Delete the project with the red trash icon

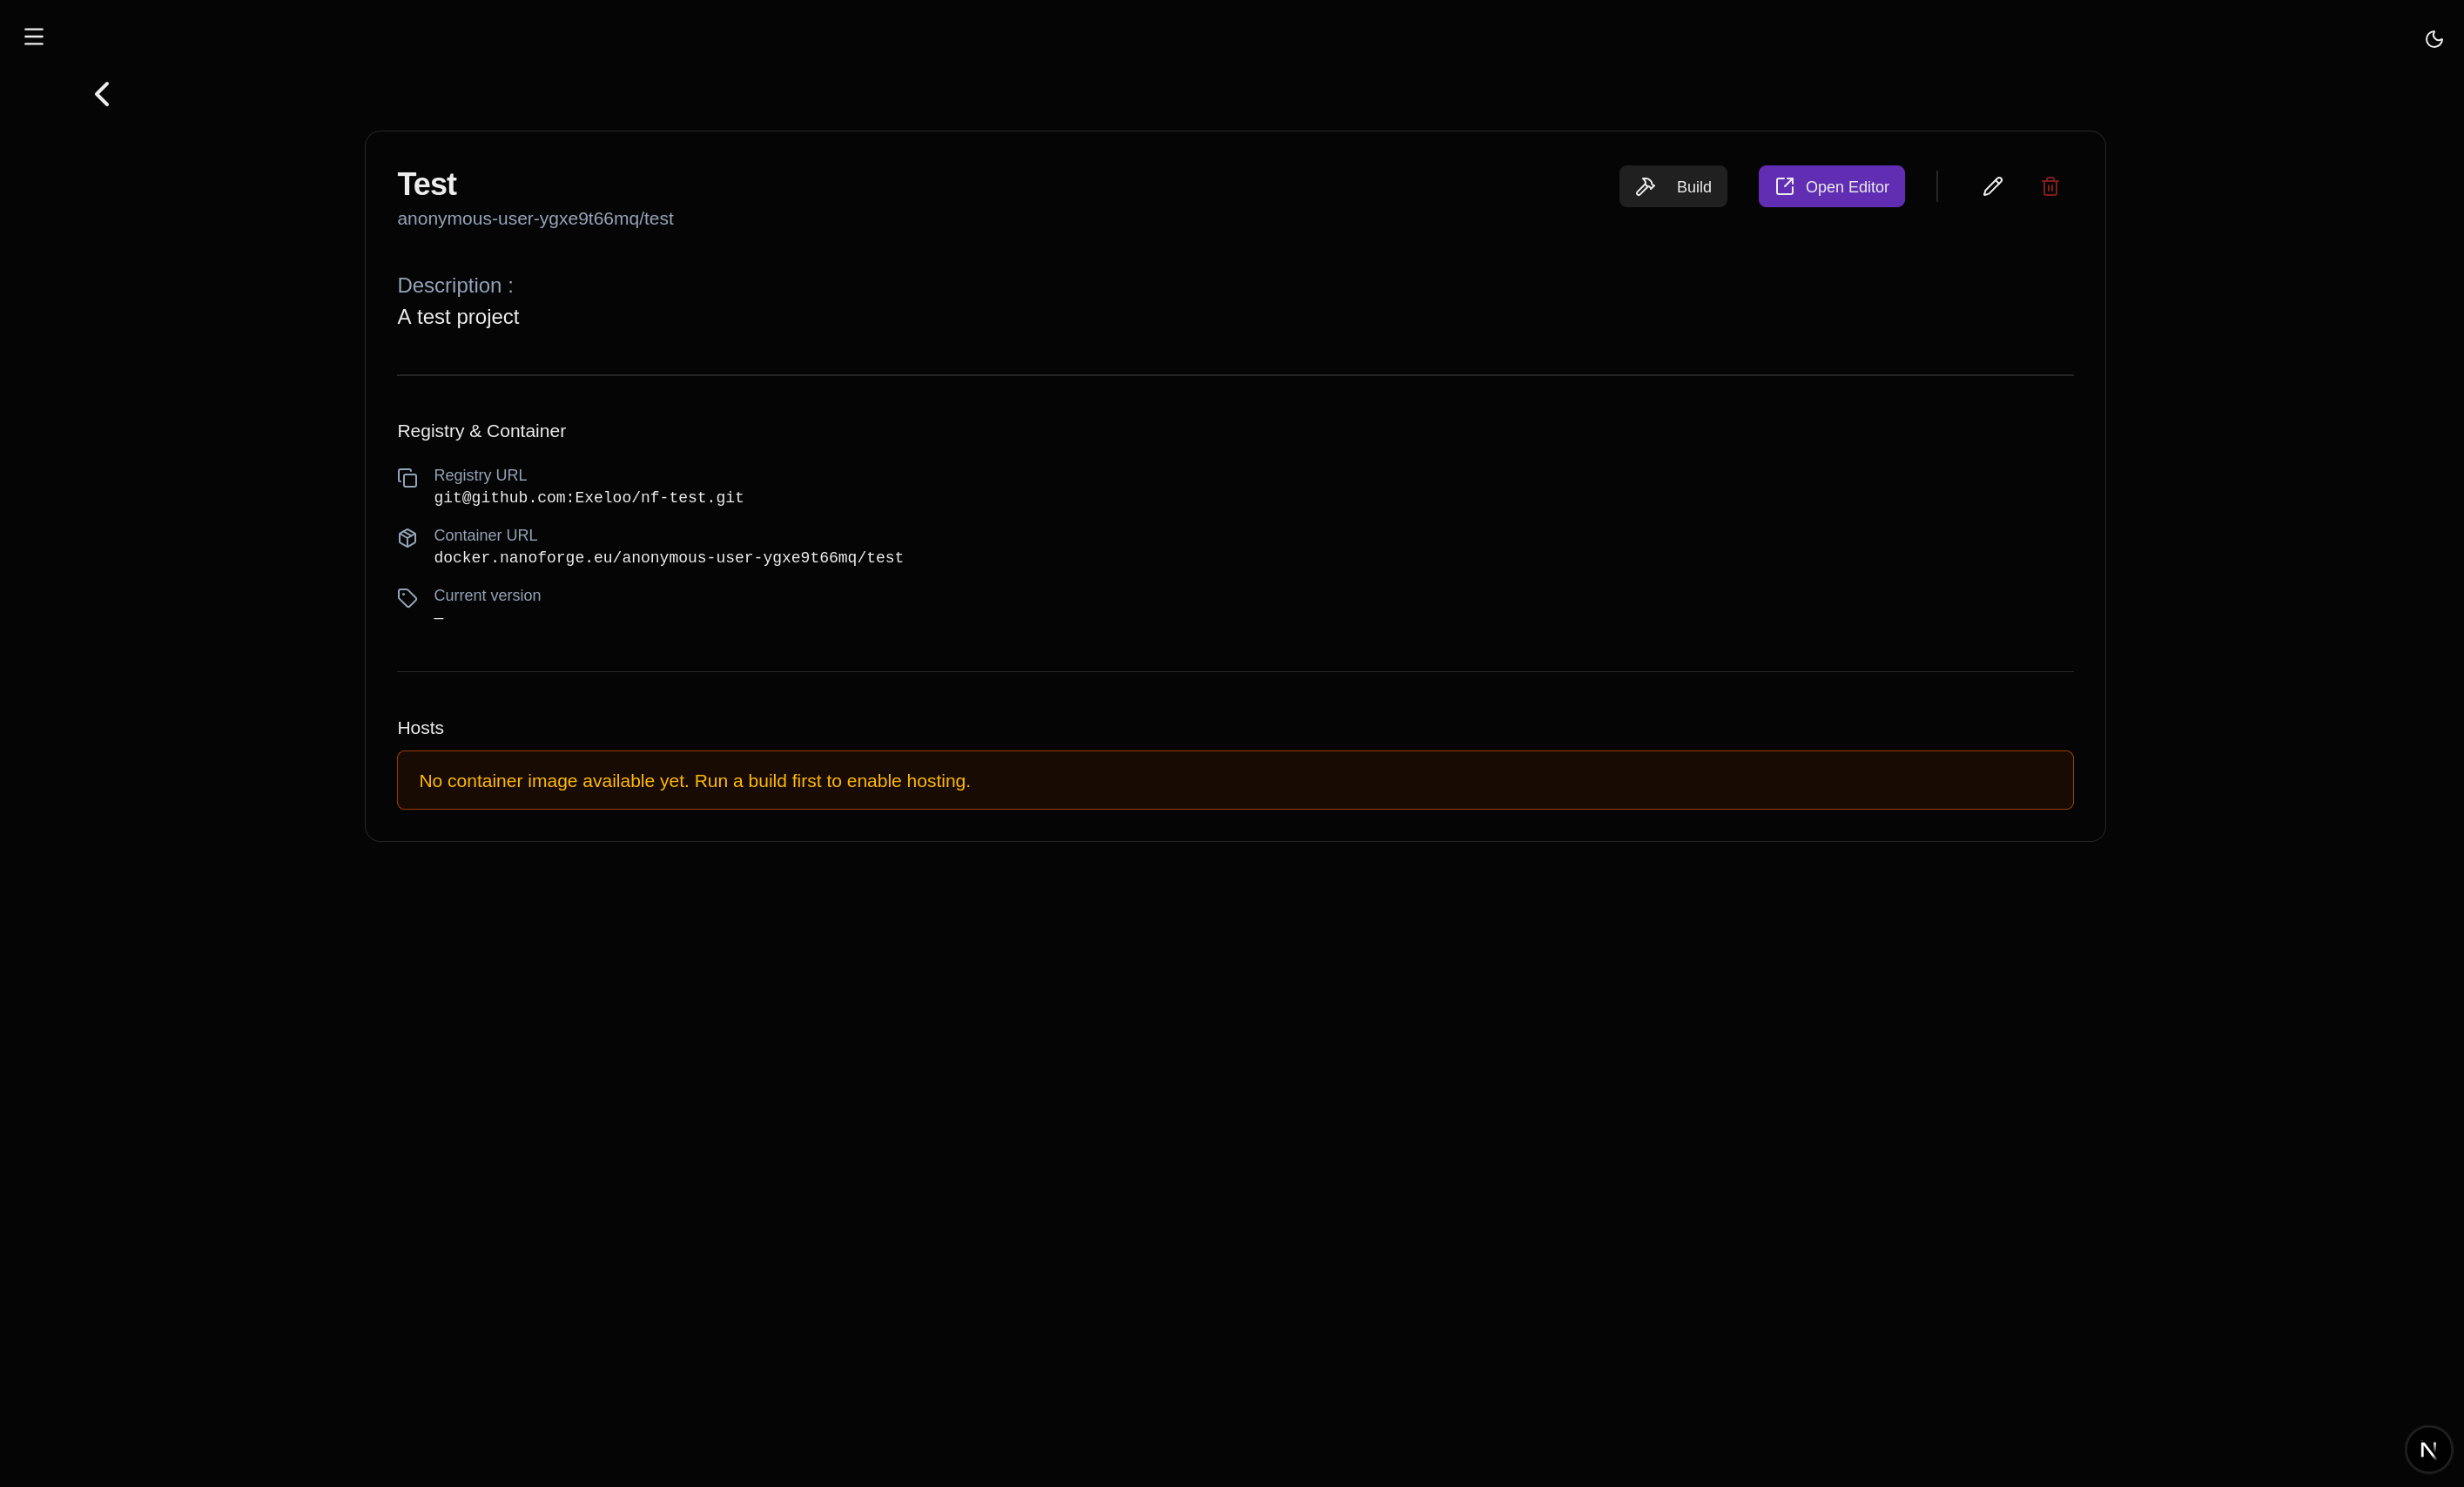[2050, 187]
